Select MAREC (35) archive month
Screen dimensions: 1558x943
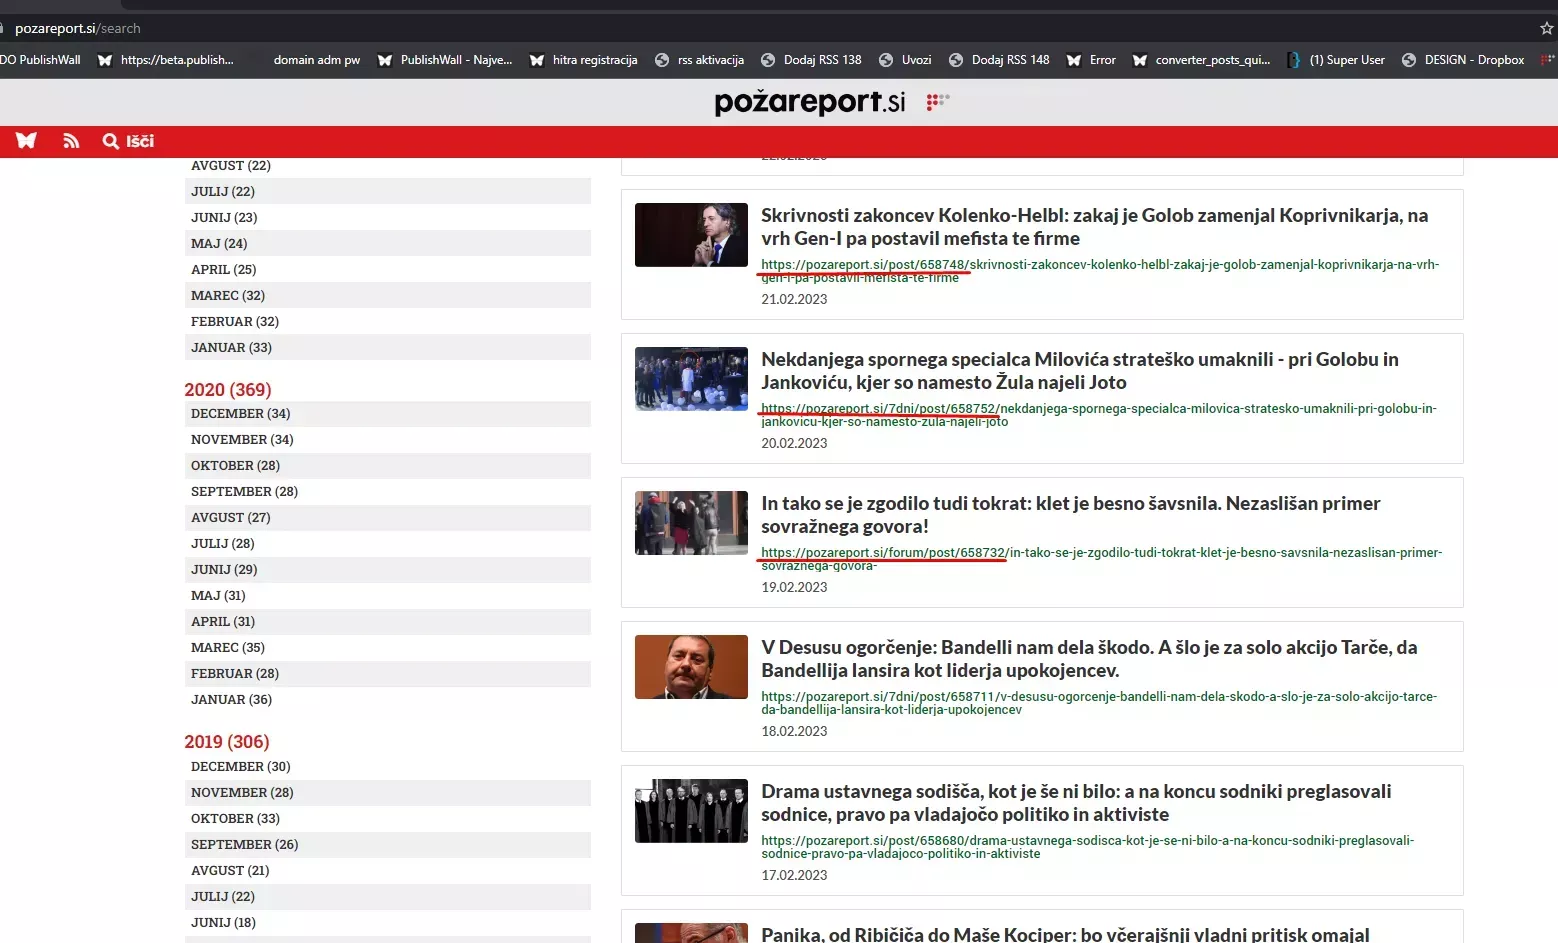pos(228,648)
